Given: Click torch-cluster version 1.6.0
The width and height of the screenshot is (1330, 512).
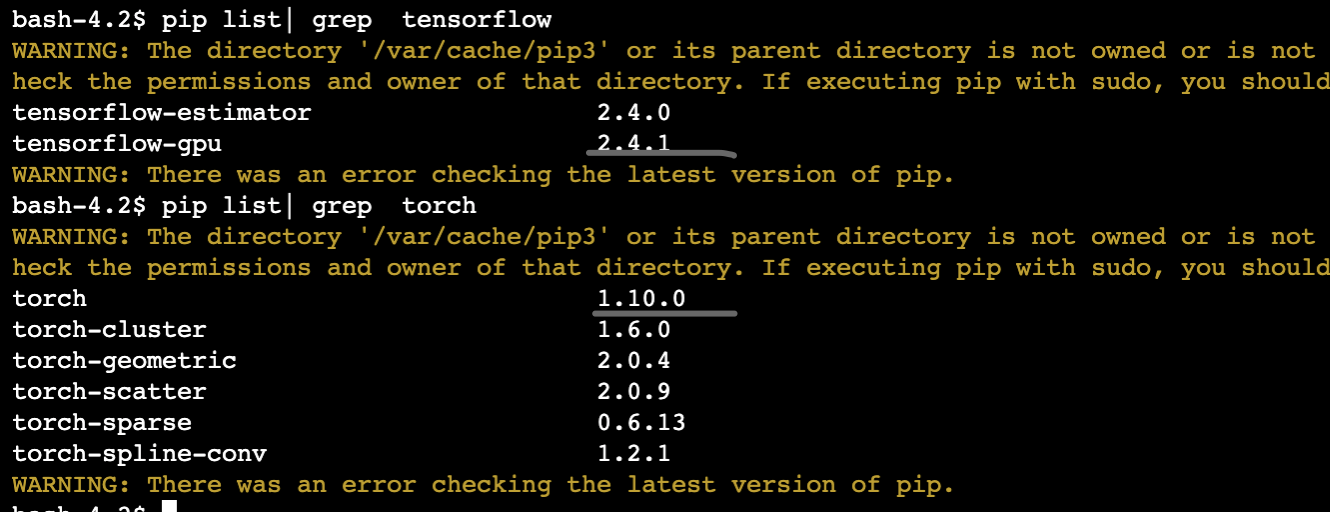Looking at the screenshot, I should point(633,330).
